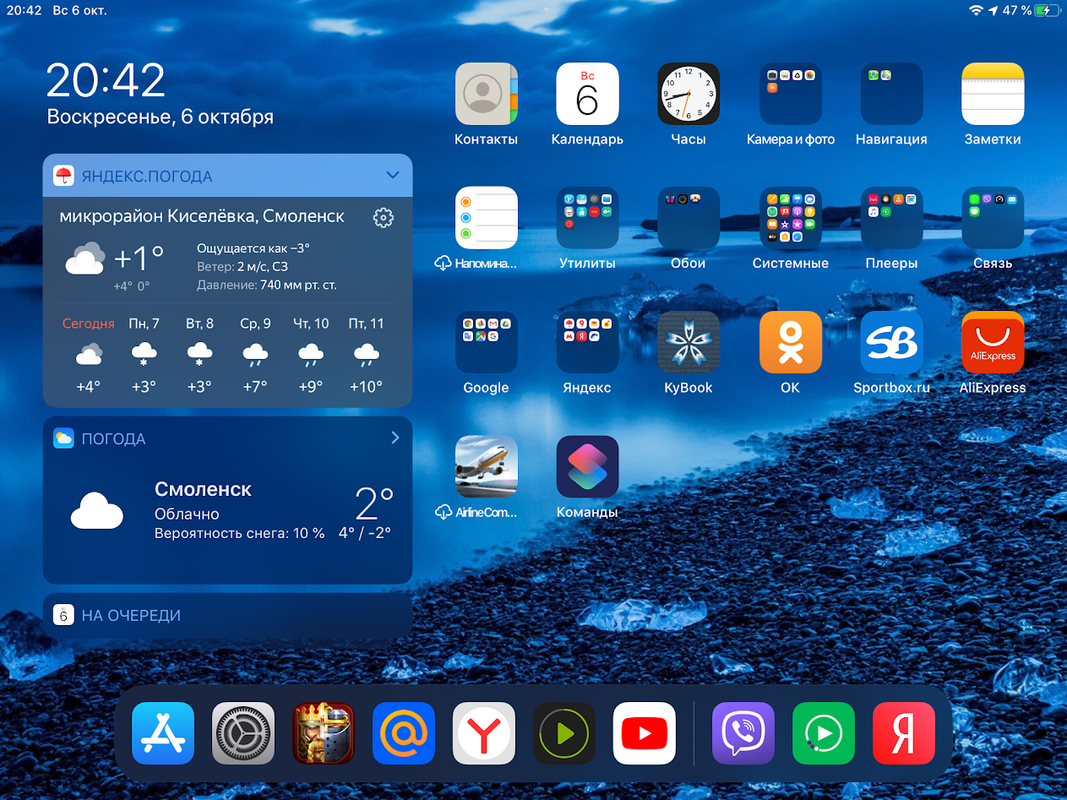Screen dimensions: 1067x800
Task: Tap the Wi-Fi status icon
Action: [976, 10]
